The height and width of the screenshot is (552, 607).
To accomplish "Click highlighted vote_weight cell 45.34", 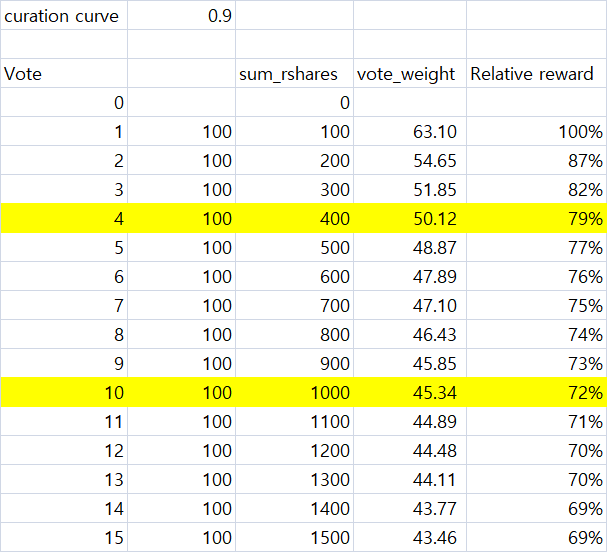I will click(x=410, y=393).
